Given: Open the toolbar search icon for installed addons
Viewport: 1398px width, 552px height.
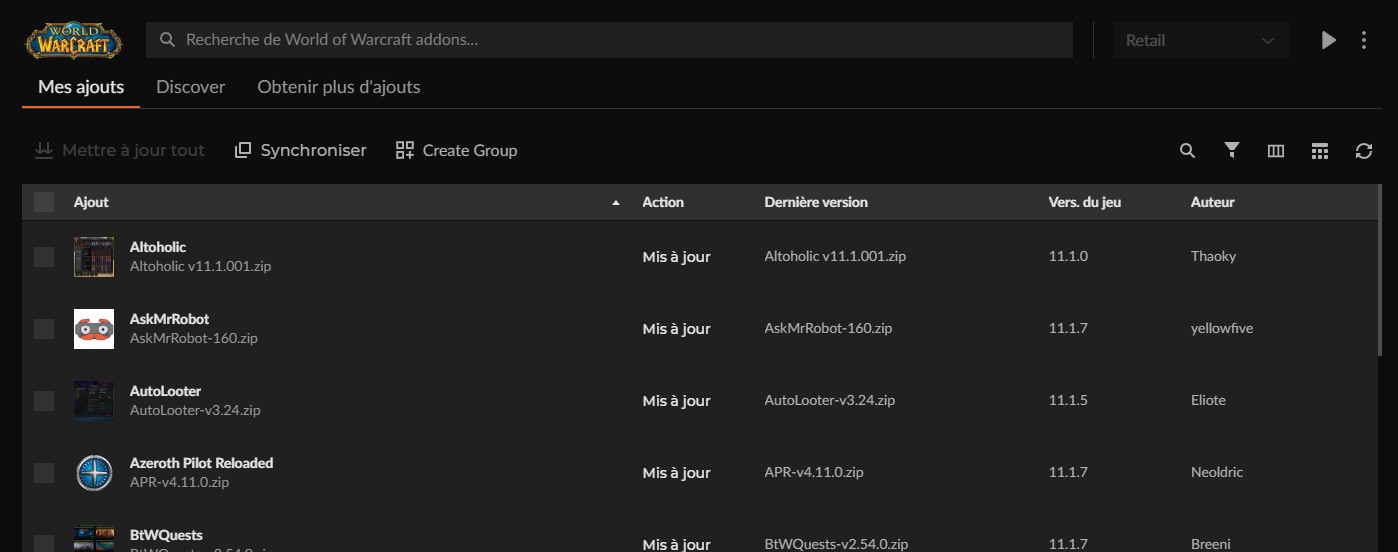Looking at the screenshot, I should [1187, 151].
